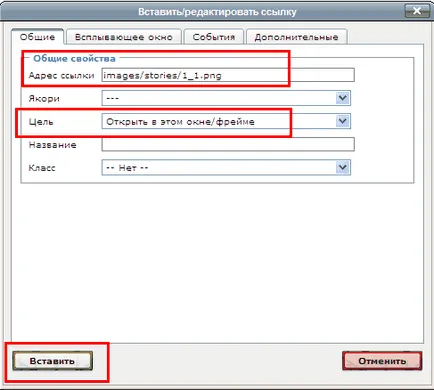
Task: Open the Всплывающее окно tab
Action: [x=124, y=37]
